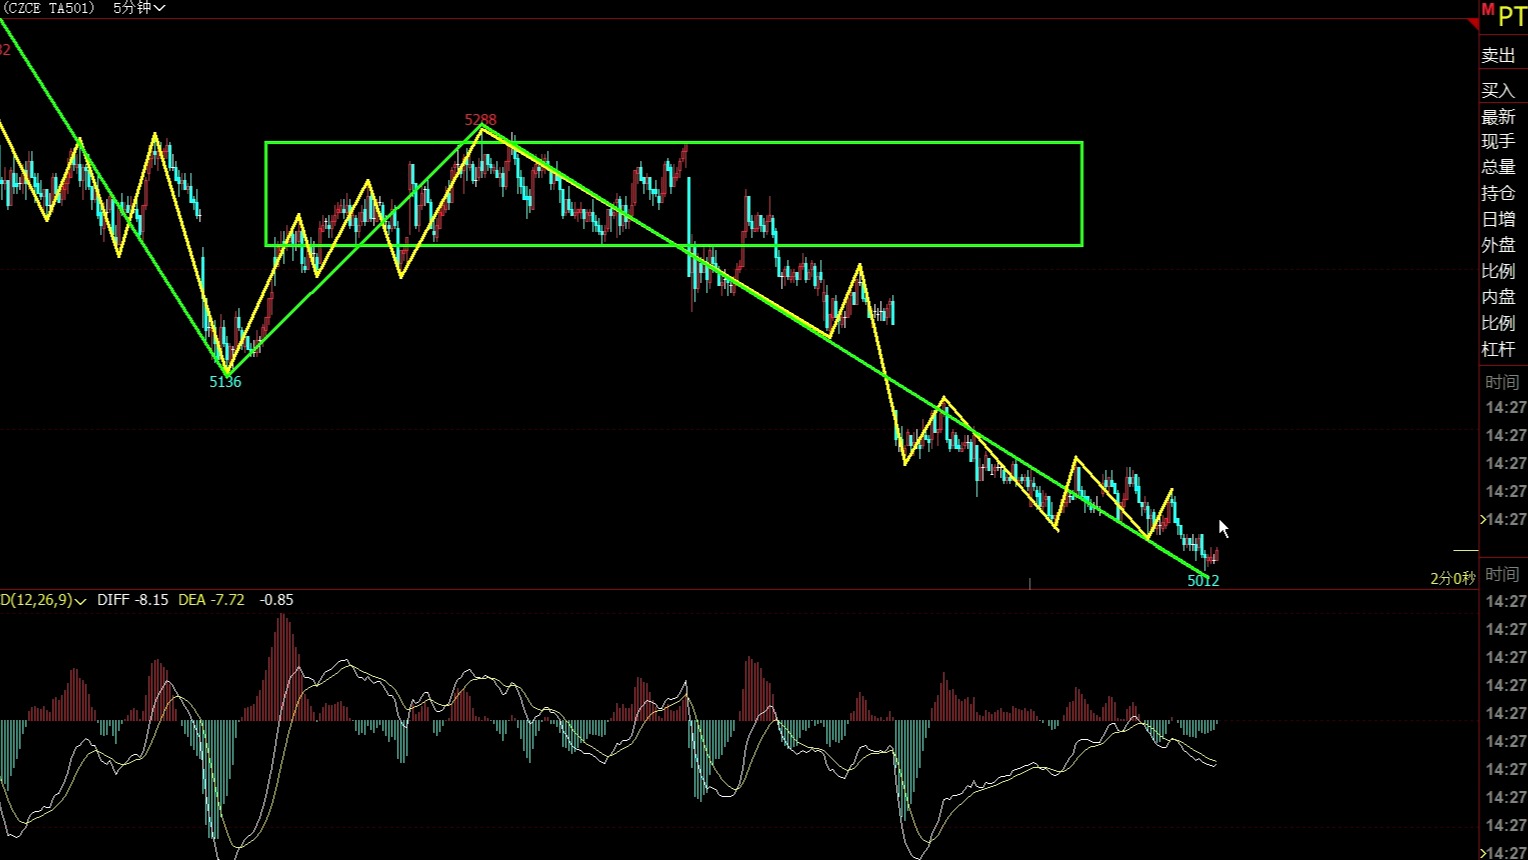The height and width of the screenshot is (860, 1528).
Task: Select the 买入 row in quote panel
Action: 1498,91
